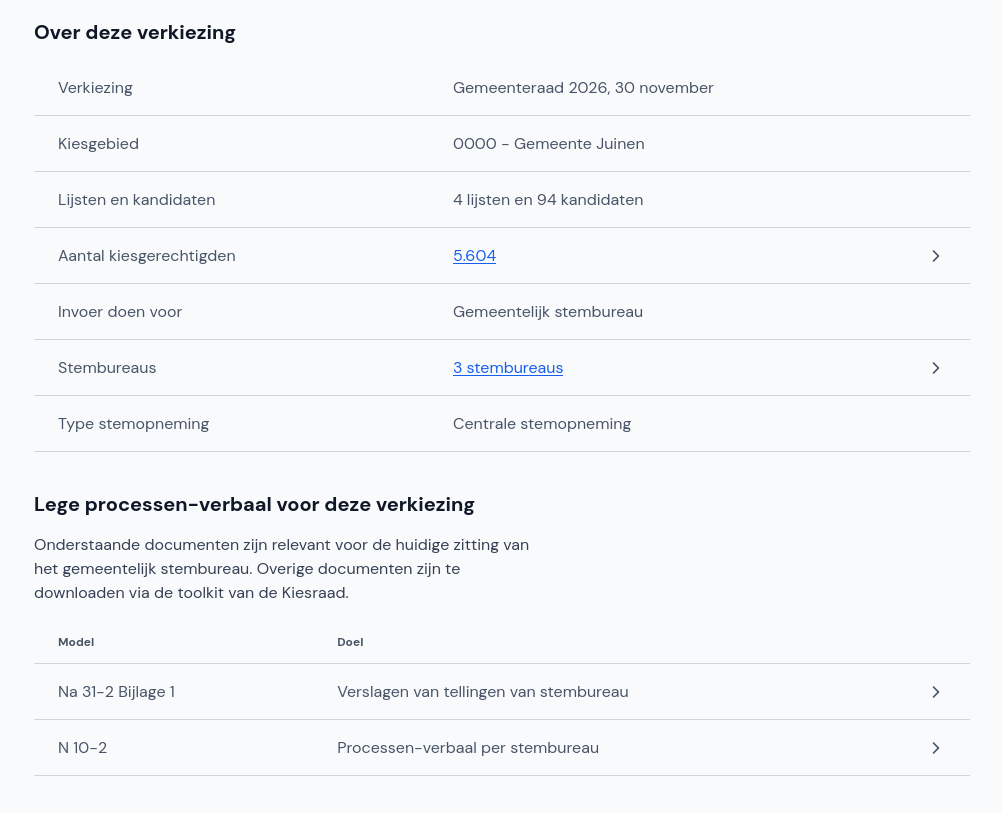
Task: Expand the Stembureaus row chevron
Action: coord(936,368)
